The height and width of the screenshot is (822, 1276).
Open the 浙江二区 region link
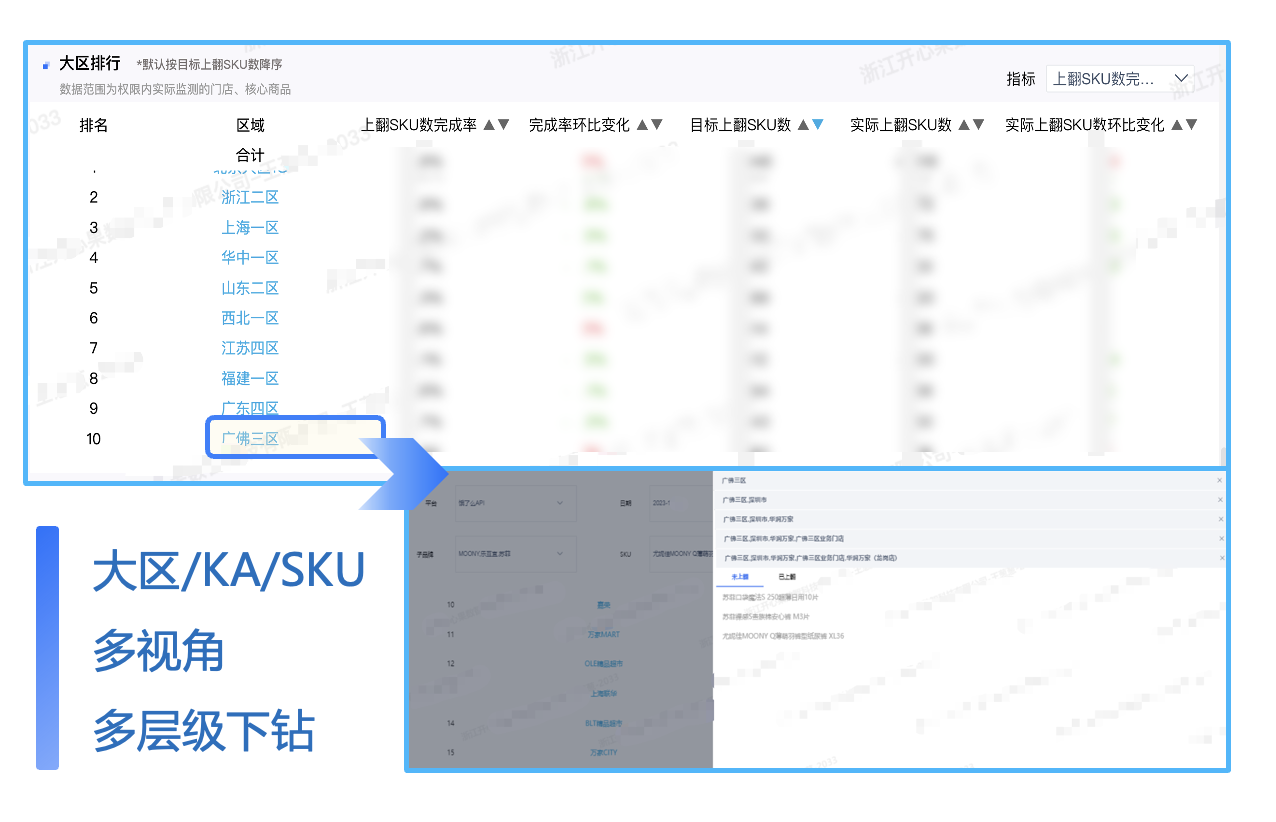[x=250, y=197]
